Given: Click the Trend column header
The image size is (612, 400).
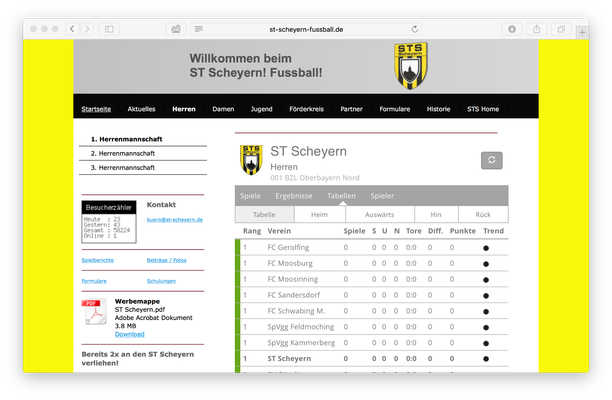Looking at the screenshot, I should 493,231.
